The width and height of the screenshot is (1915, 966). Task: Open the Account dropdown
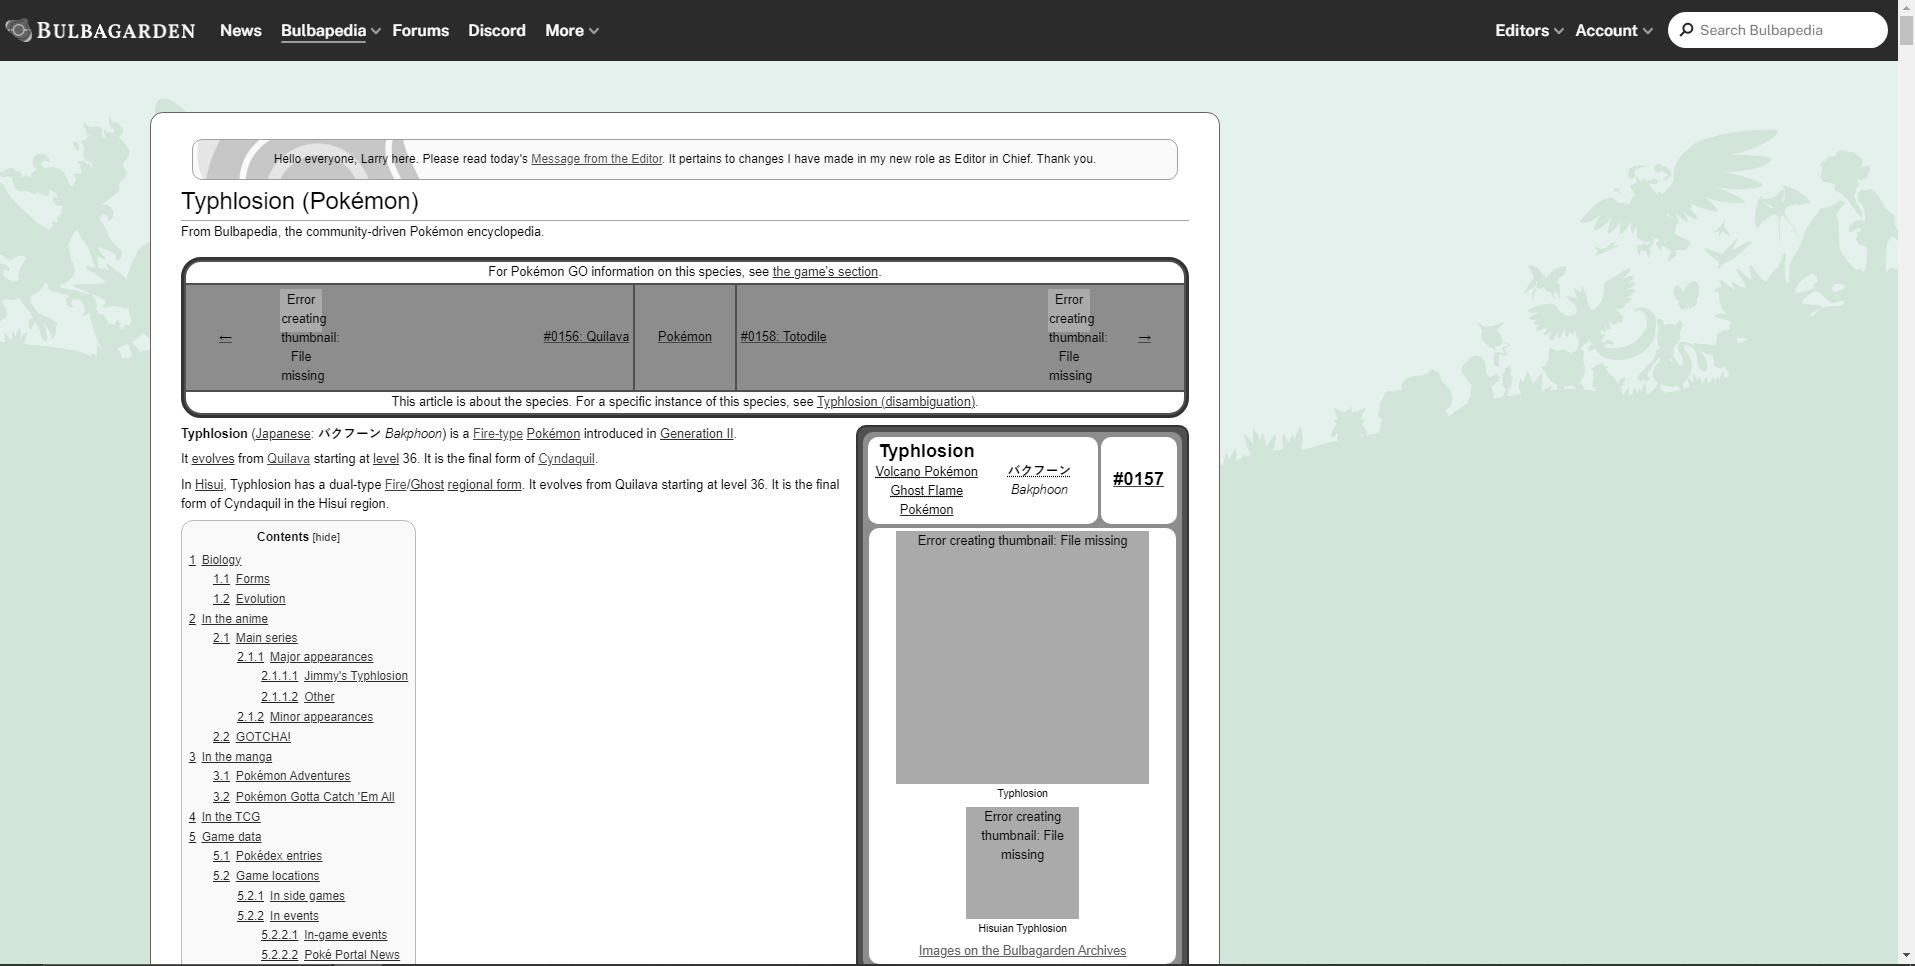[x=1613, y=30]
